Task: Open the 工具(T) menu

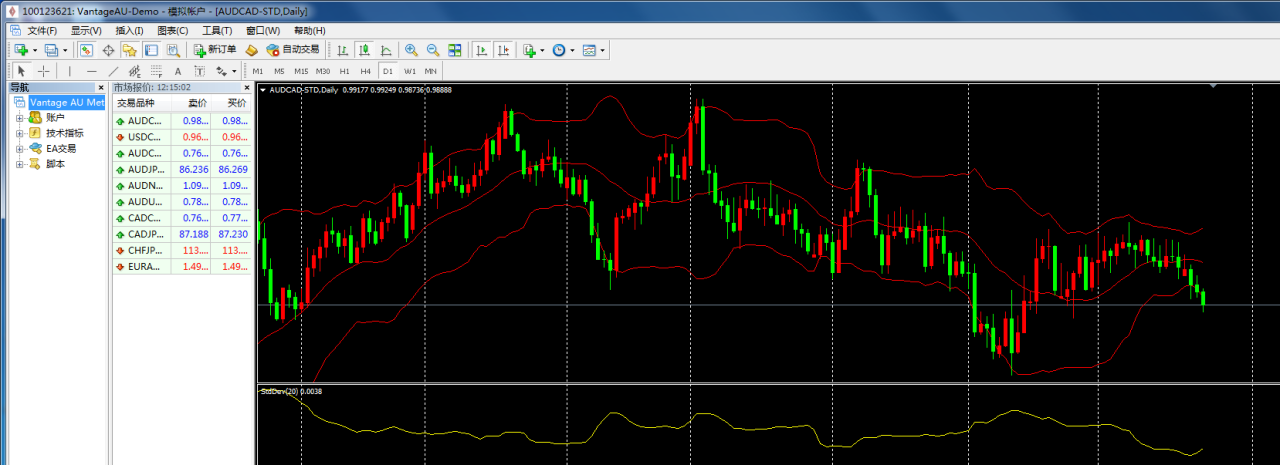Action: [217, 31]
